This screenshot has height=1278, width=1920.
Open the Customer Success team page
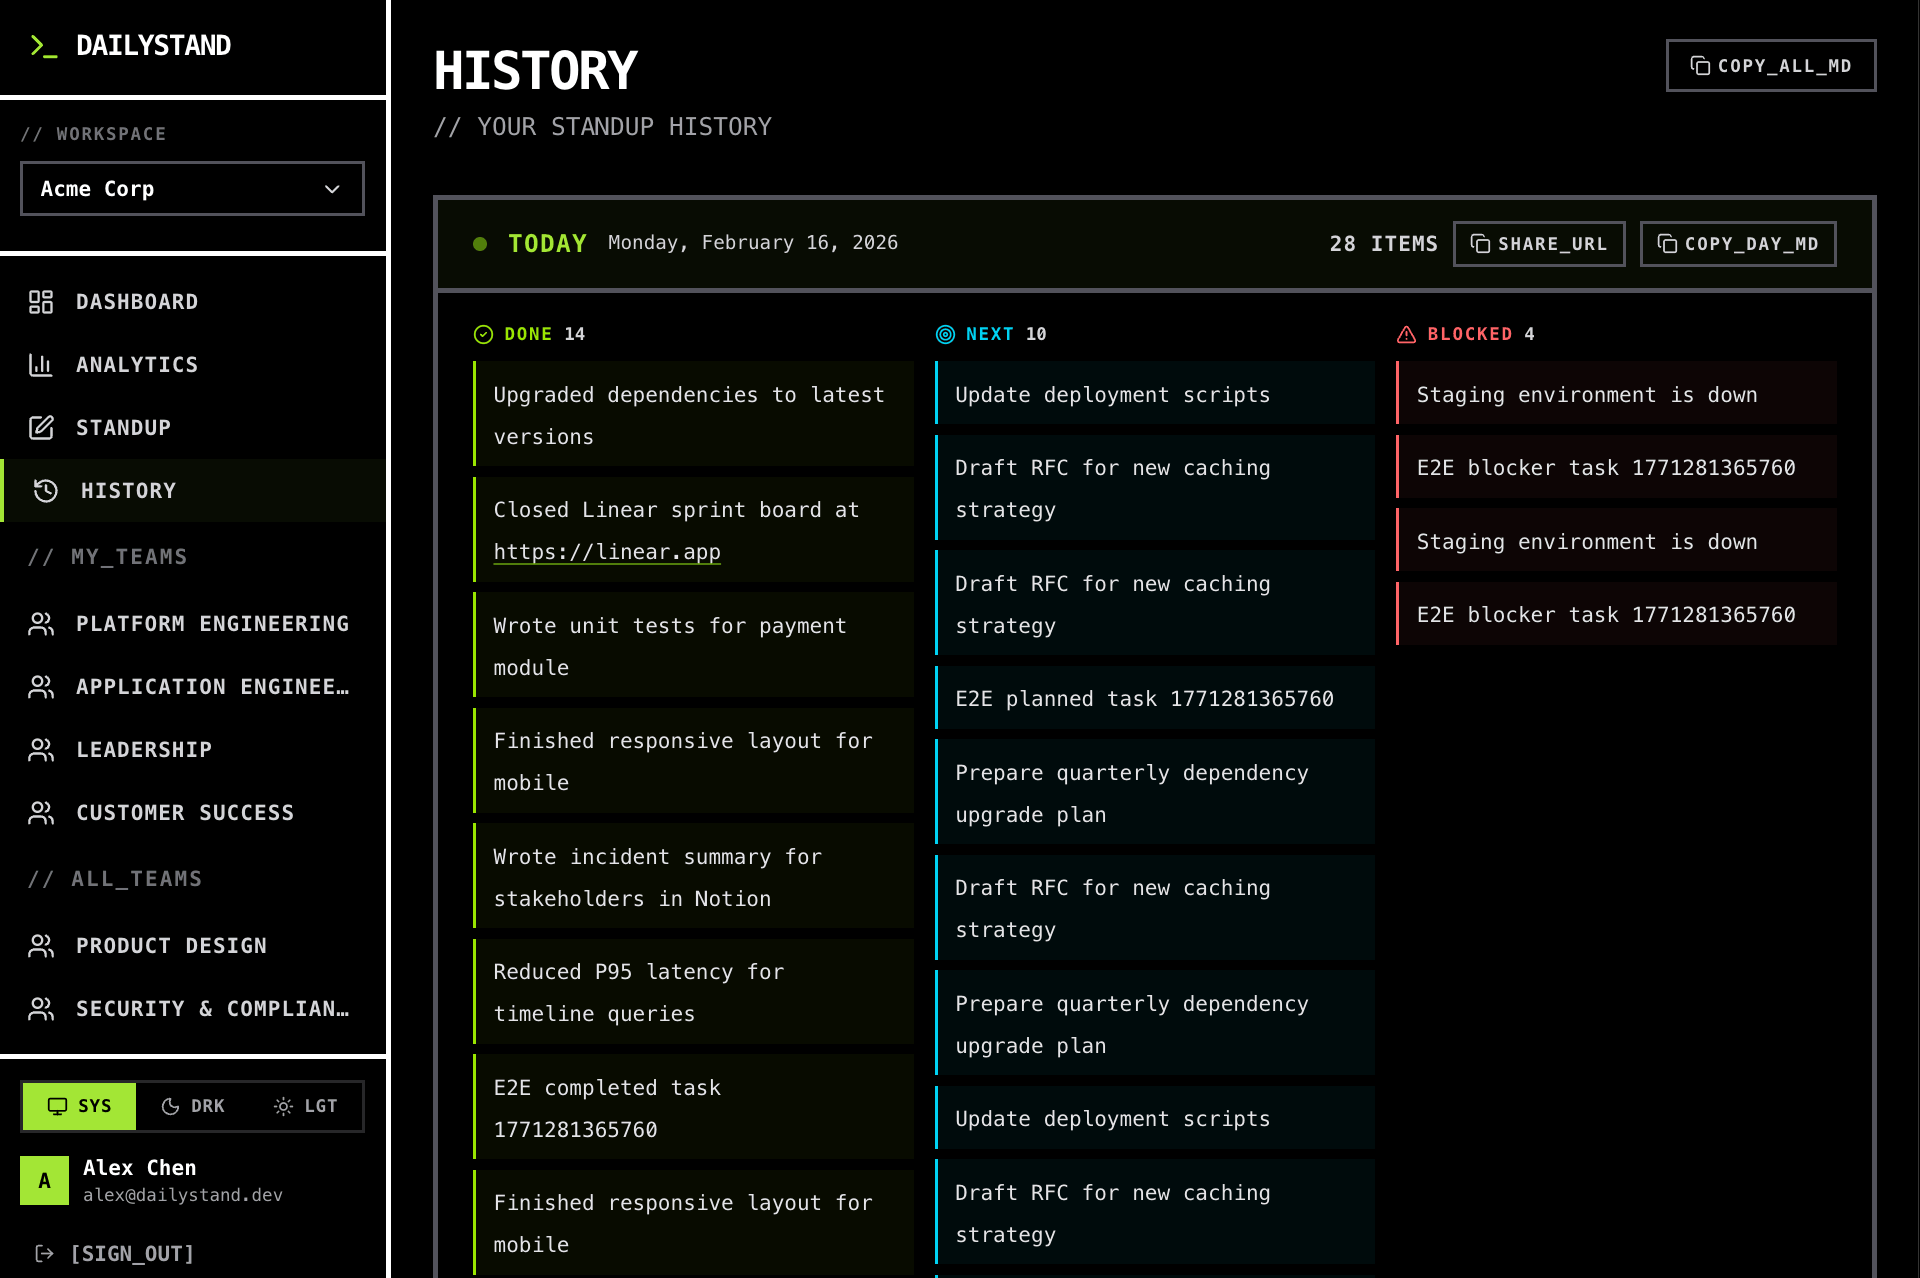pos(185,813)
